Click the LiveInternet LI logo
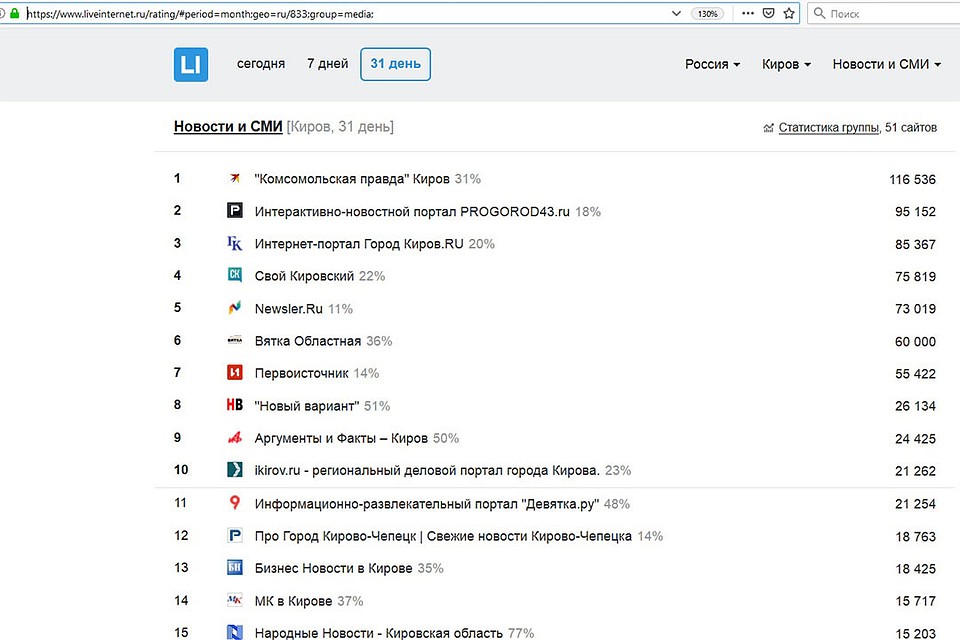This screenshot has width=960, height=640. tap(191, 64)
